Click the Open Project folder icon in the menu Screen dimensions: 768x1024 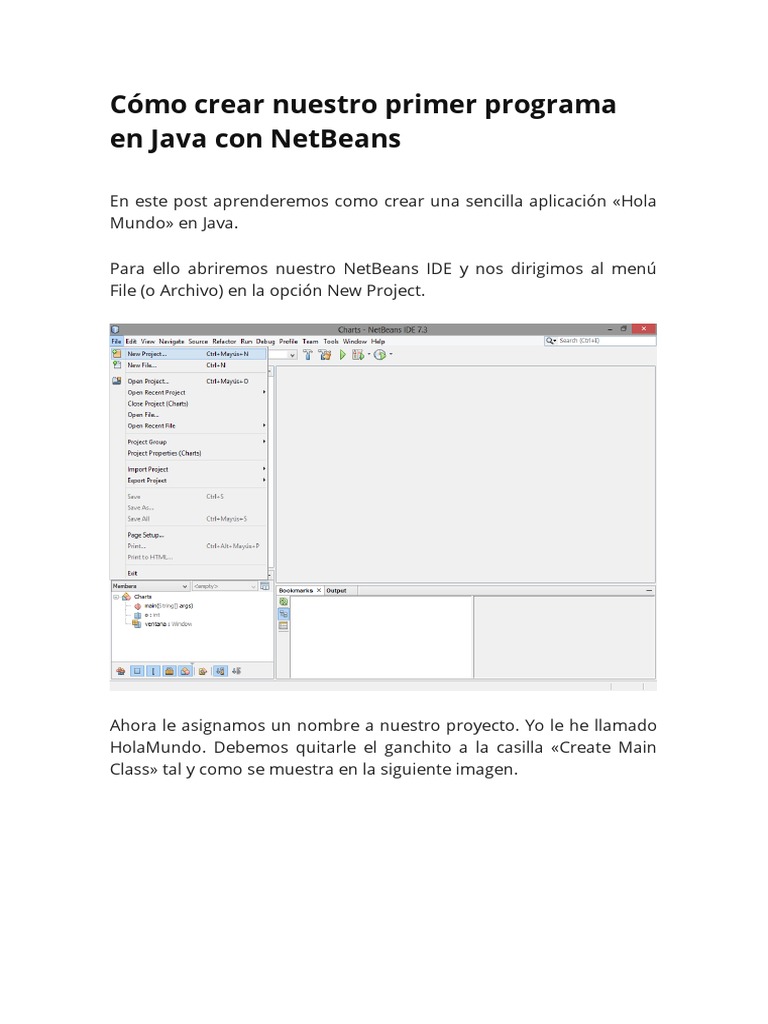[x=117, y=381]
